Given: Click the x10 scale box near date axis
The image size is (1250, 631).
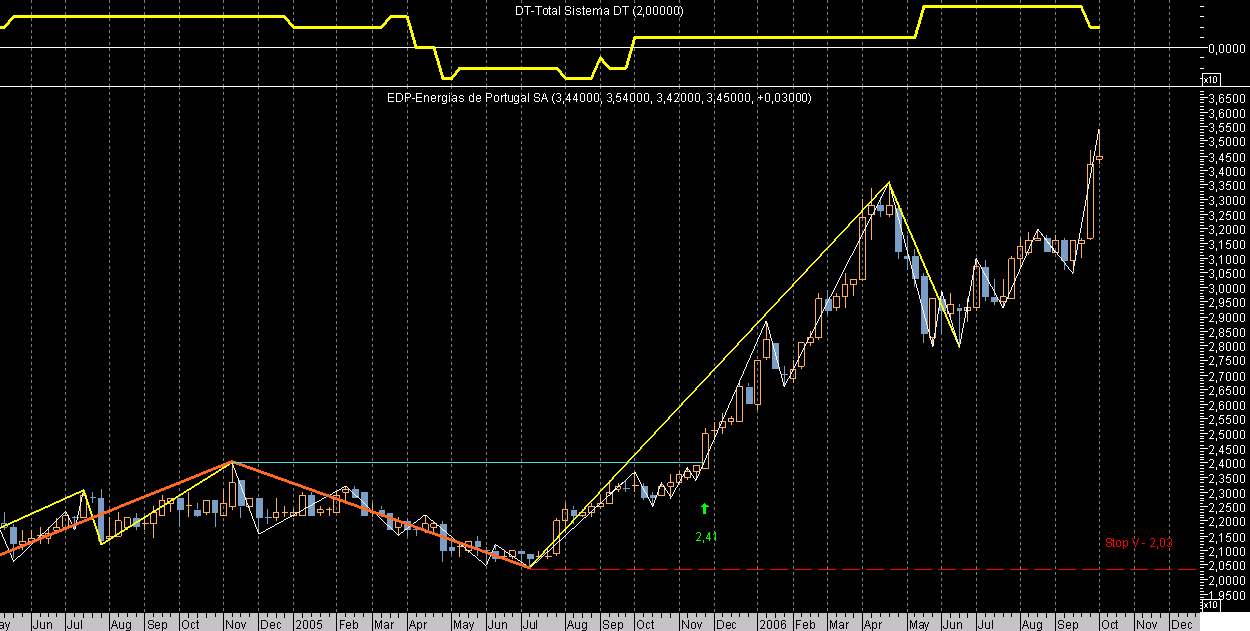Looking at the screenshot, I should tap(1209, 604).
